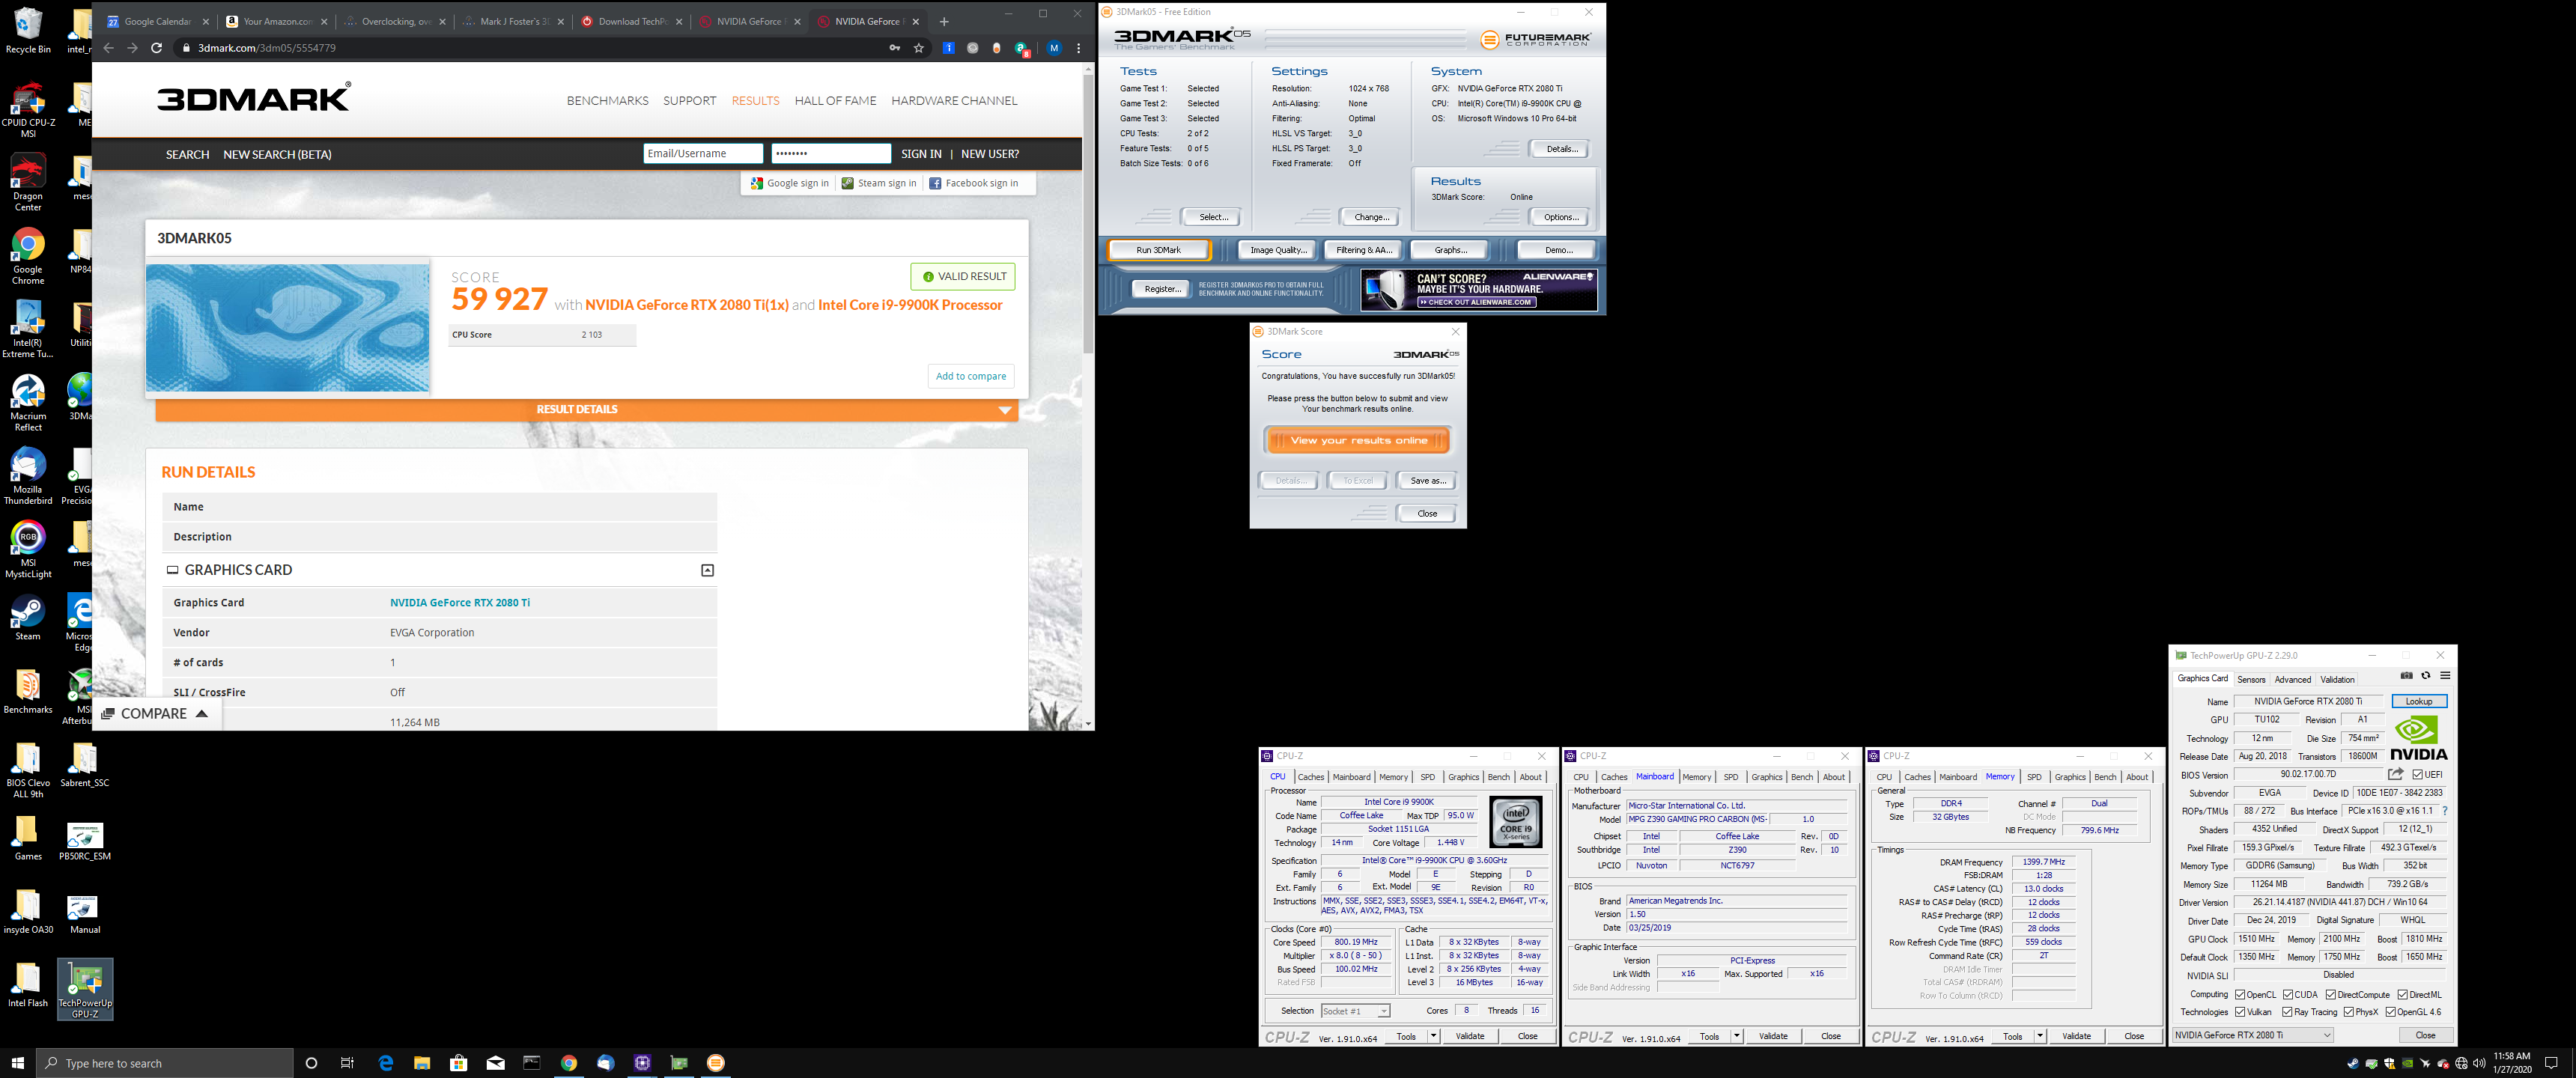2576x1078 pixels.
Task: Click View your results online button
Action: [x=1357, y=440]
